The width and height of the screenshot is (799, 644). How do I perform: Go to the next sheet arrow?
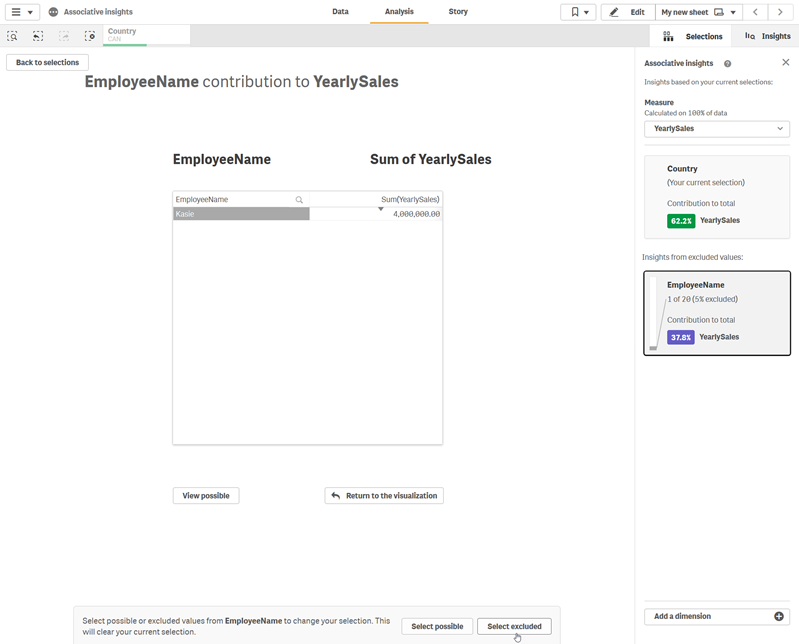(x=780, y=12)
